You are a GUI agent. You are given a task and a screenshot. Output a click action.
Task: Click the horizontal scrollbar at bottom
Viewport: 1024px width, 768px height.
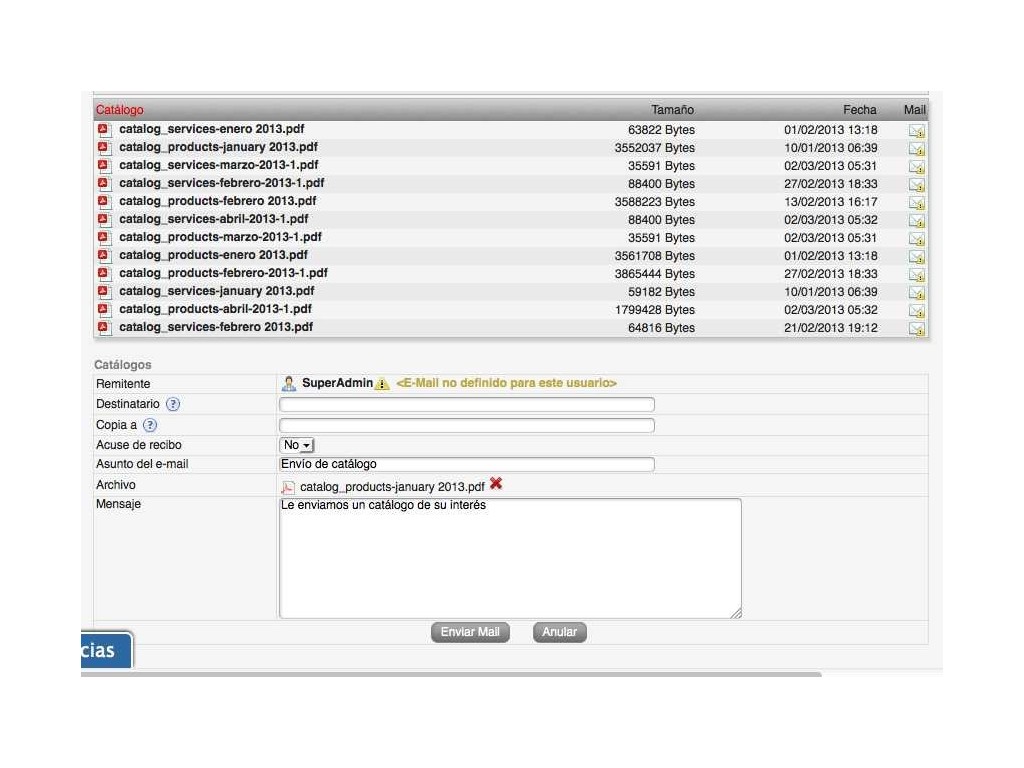coord(451,674)
